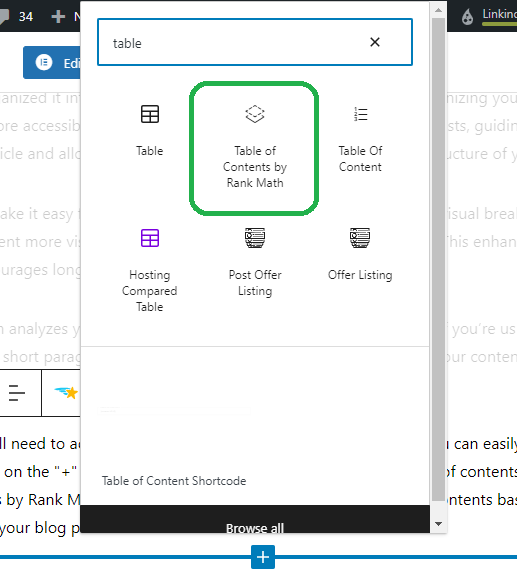Screen dimensions: 517x576
Task: Insert the Post Offer Listing block
Action: [x=255, y=263]
